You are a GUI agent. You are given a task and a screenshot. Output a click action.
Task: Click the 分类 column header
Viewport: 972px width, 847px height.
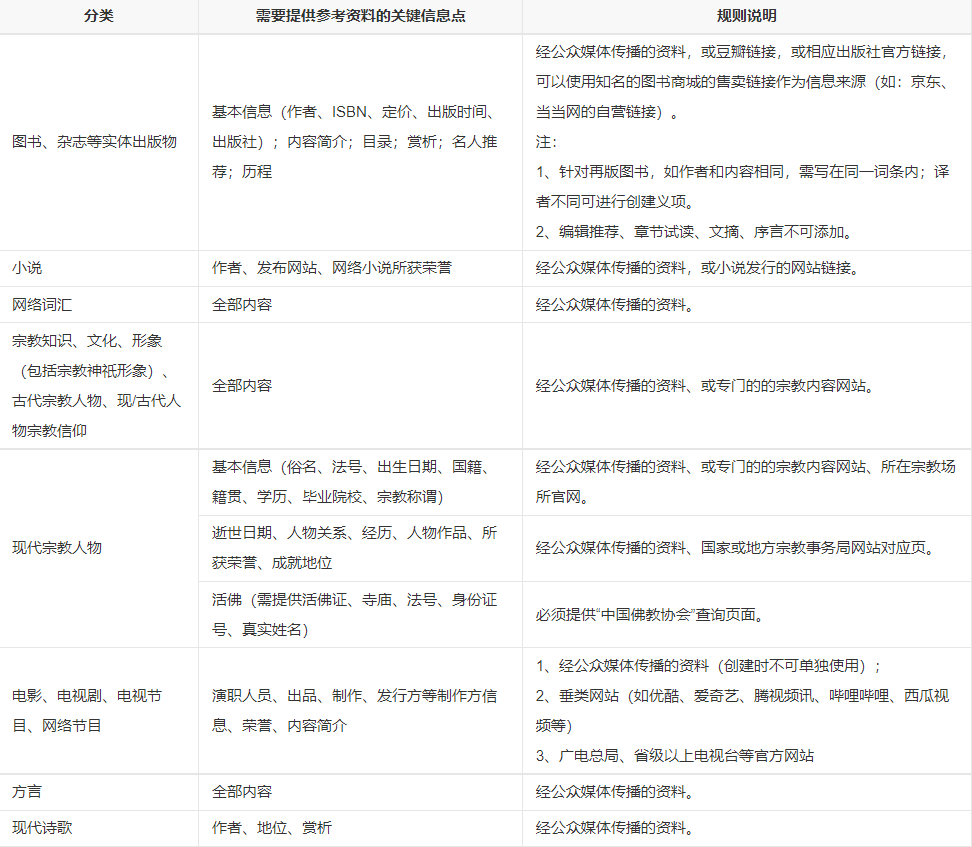click(99, 16)
